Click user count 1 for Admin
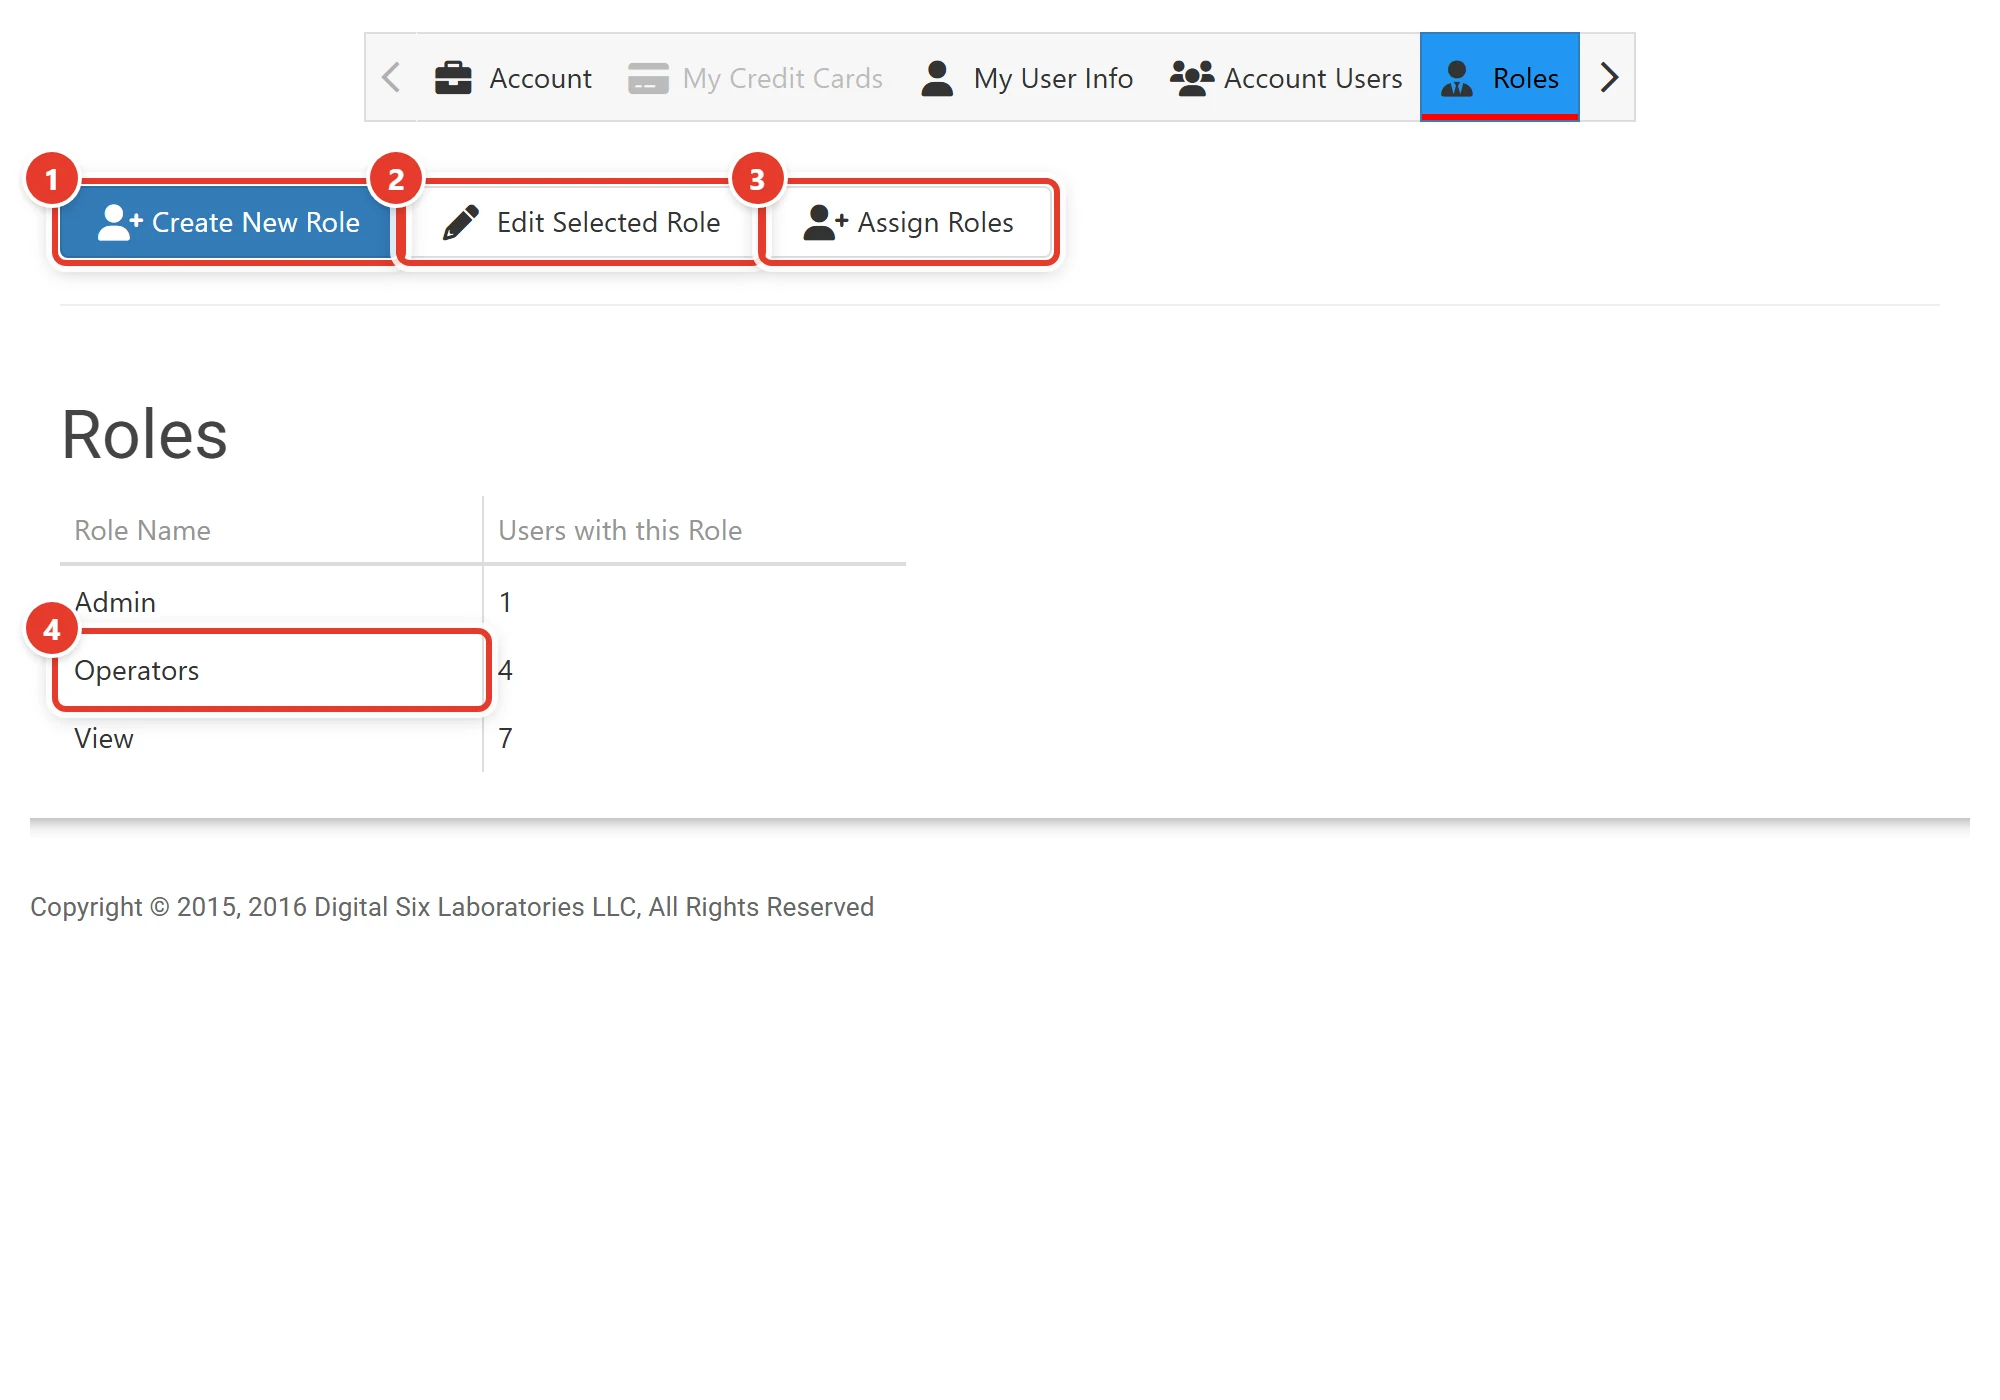 pos(505,602)
